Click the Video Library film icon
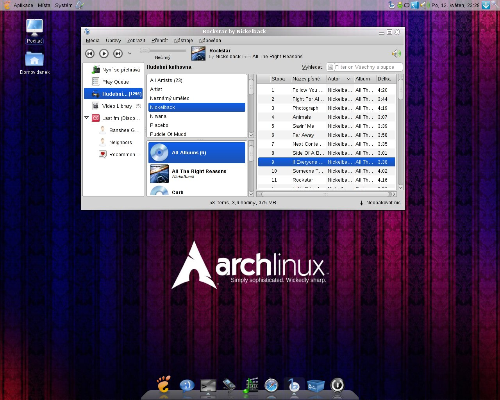500x400 pixels. 95,106
